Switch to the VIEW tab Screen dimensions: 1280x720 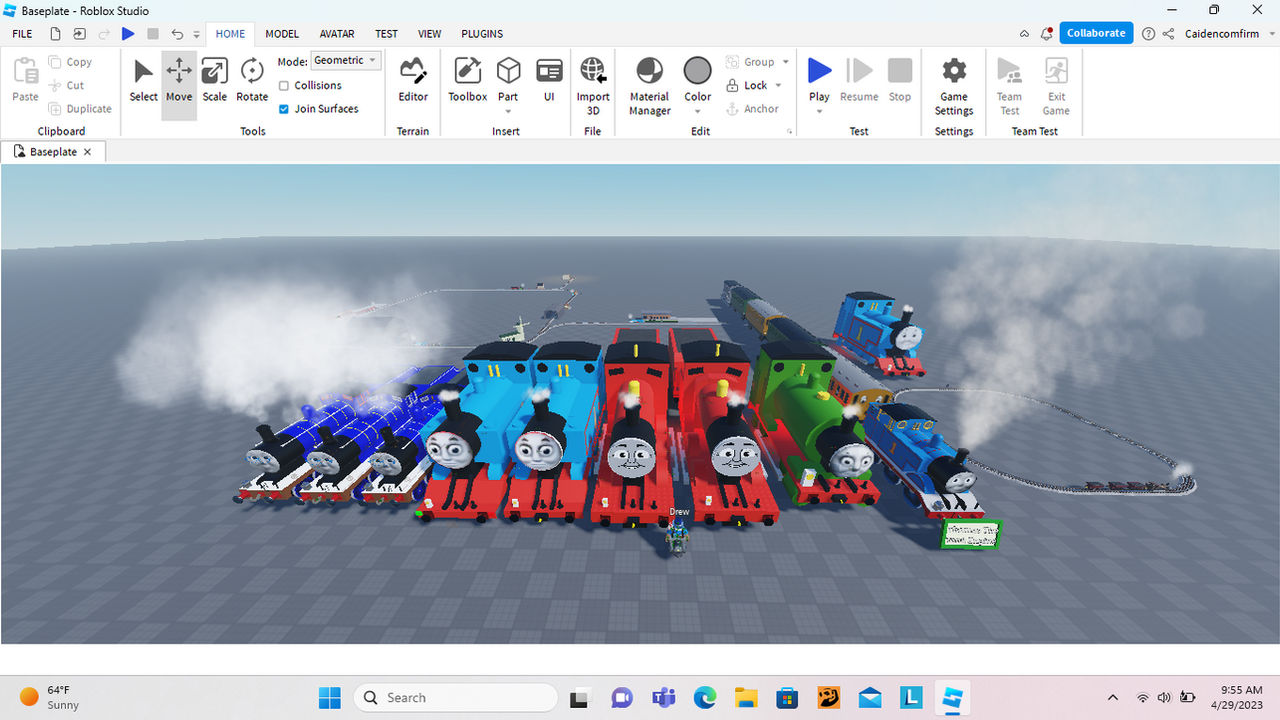[x=429, y=34]
